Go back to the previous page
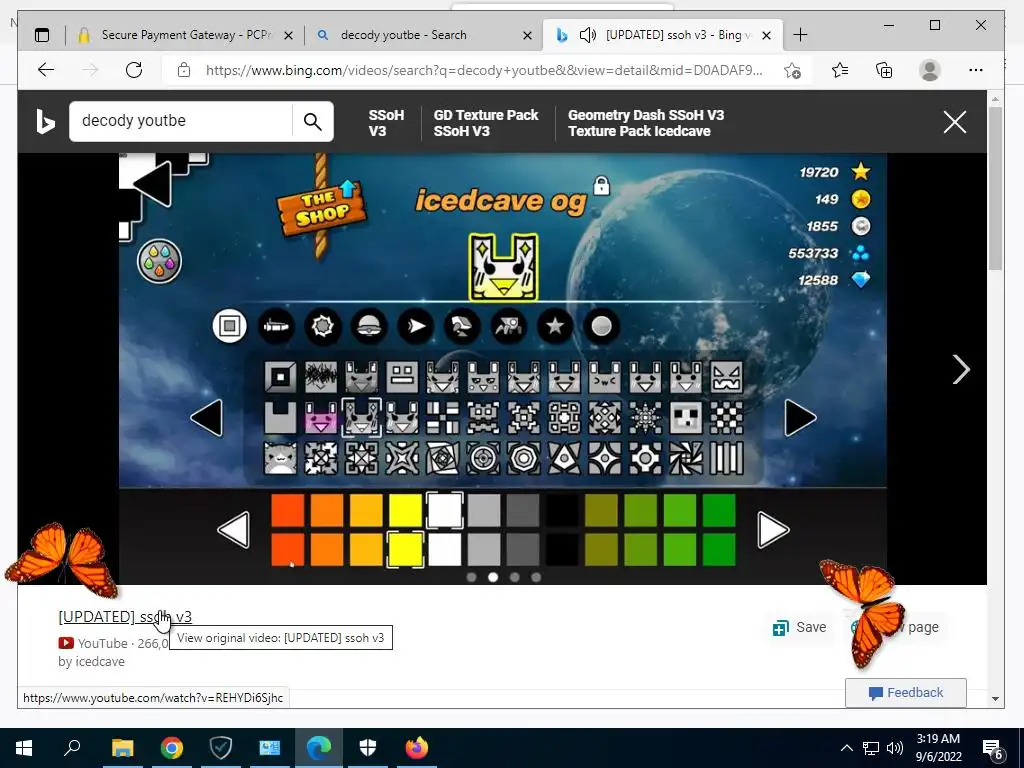 coord(46,70)
